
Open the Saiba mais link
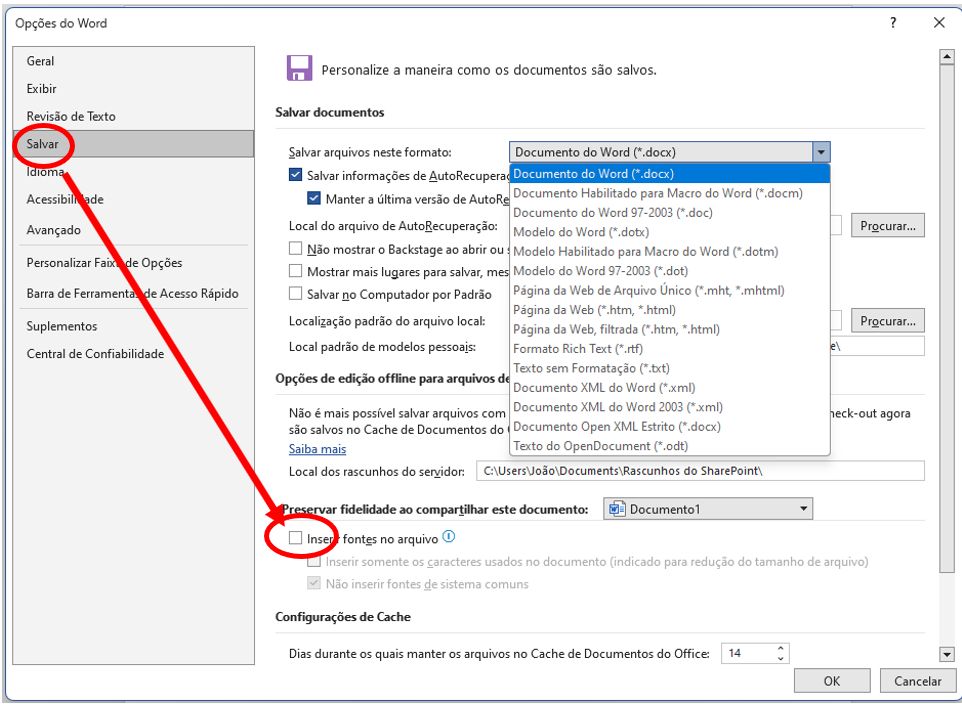click(317, 449)
